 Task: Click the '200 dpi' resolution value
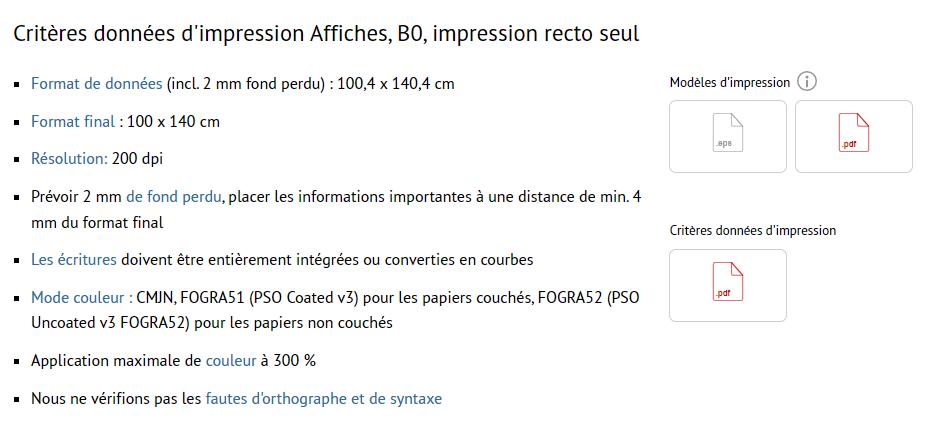140,158
